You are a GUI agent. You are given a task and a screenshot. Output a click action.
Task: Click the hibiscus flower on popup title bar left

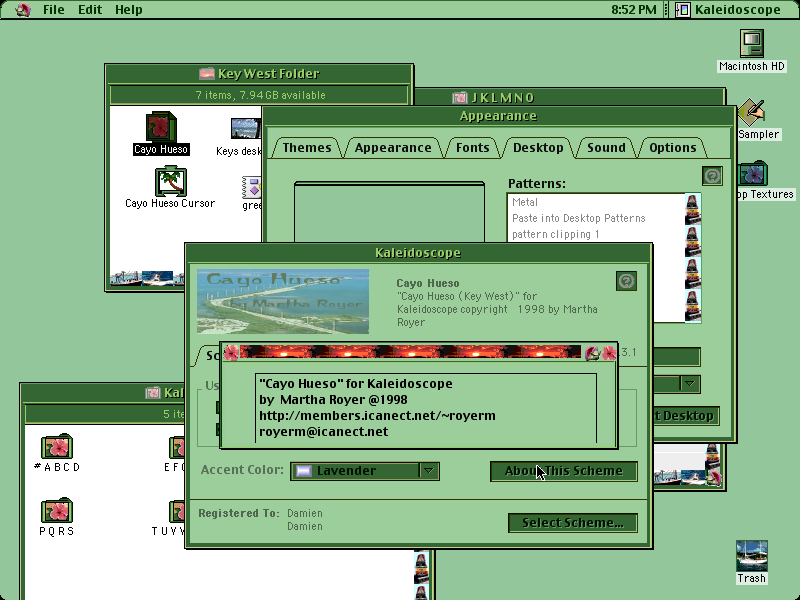[231, 353]
